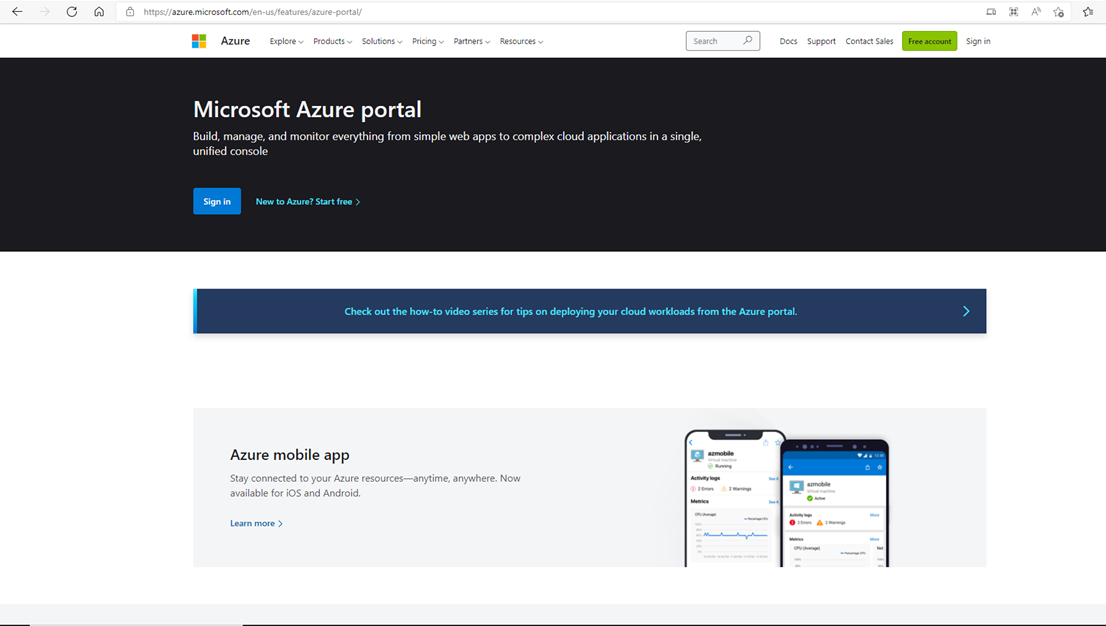The height and width of the screenshot is (626, 1106).
Task: Expand the Solutions menu
Action: point(382,41)
